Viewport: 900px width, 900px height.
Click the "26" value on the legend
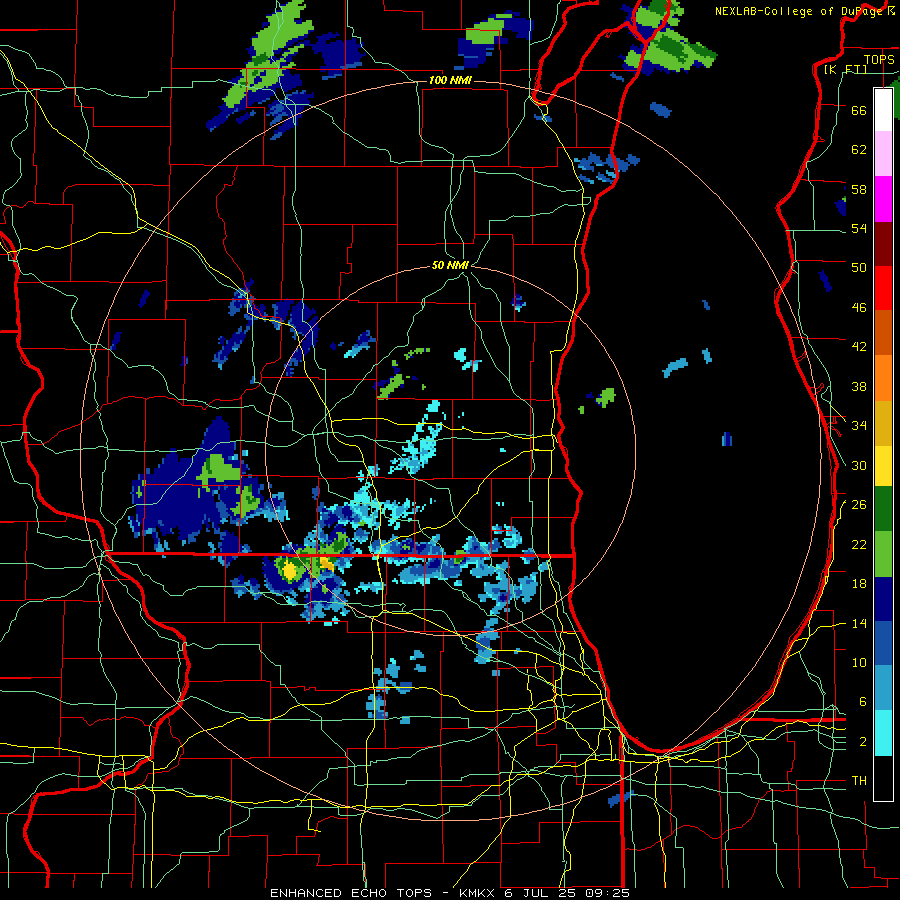(859, 505)
